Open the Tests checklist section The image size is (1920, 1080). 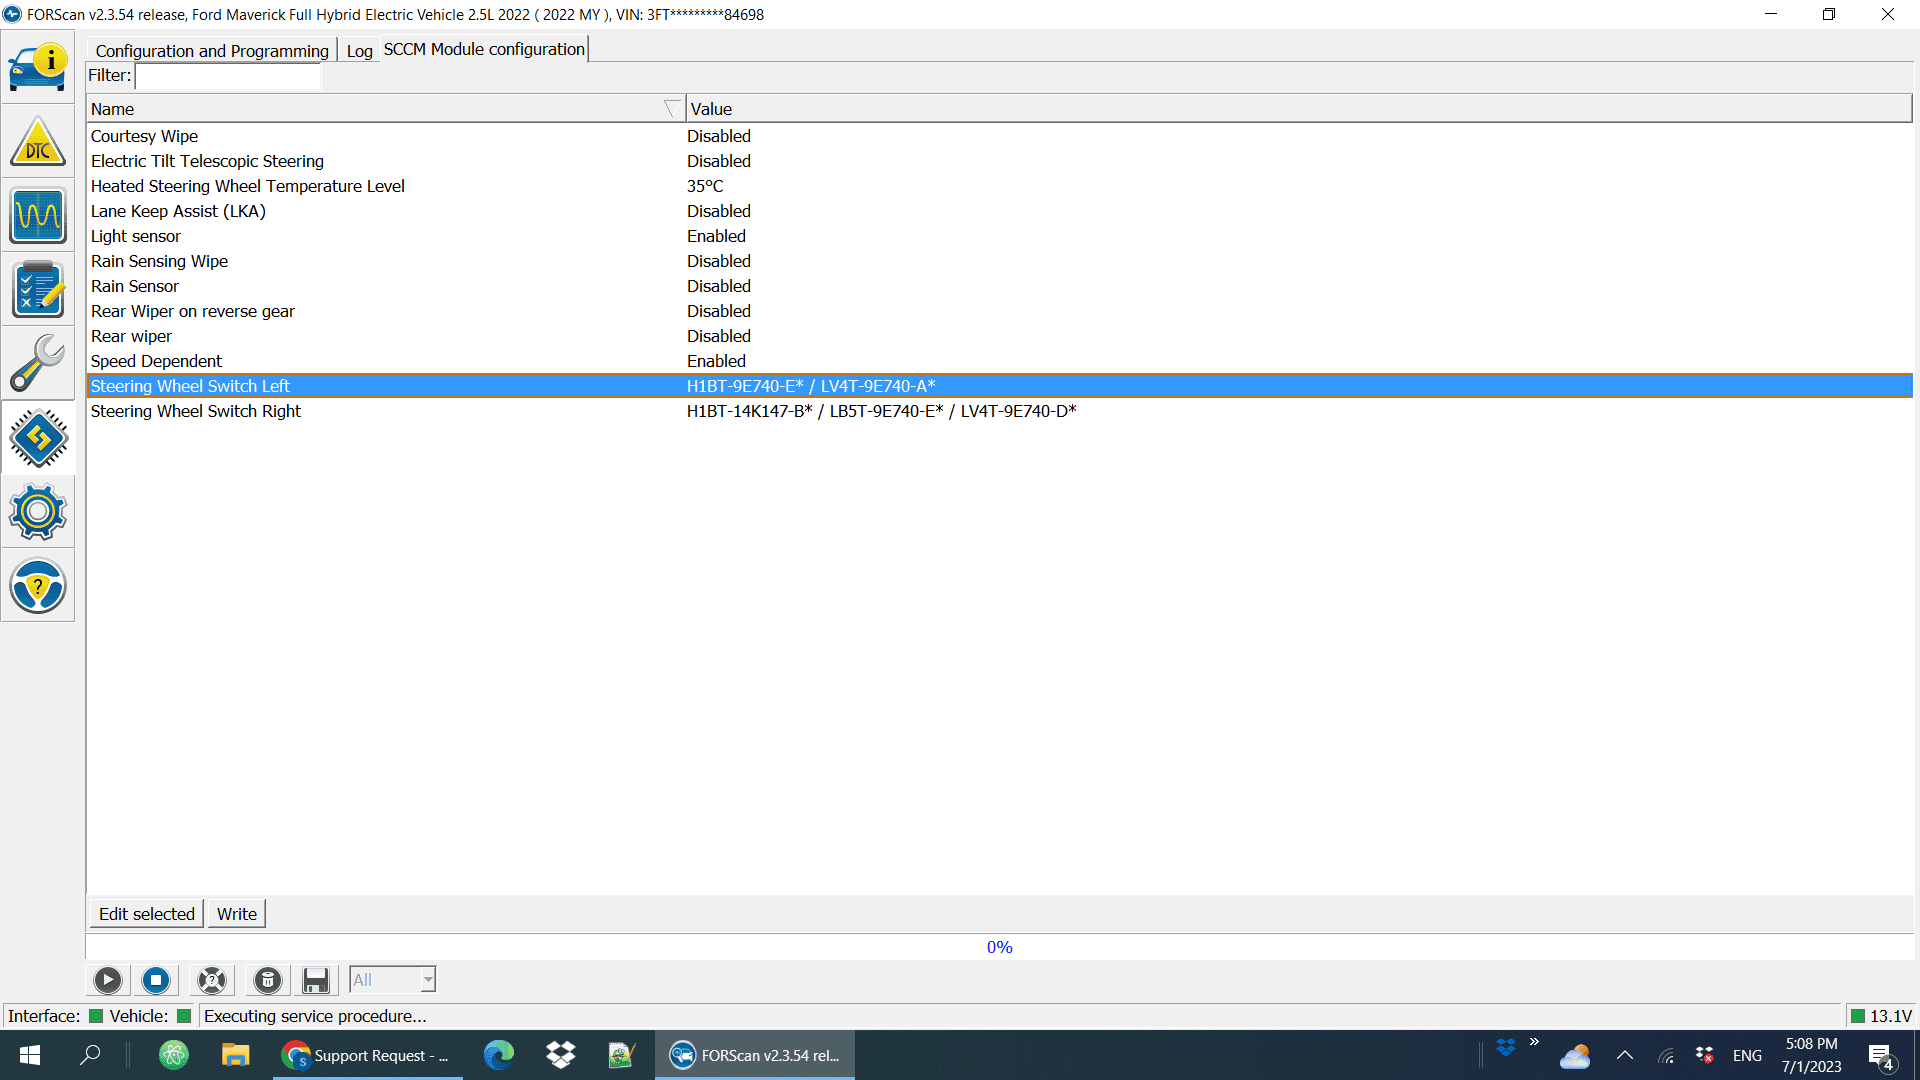point(38,289)
